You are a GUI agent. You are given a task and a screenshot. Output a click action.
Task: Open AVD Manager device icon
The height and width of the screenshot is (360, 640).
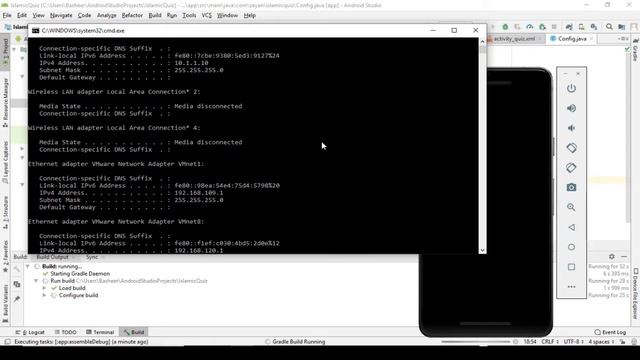tap(581, 27)
